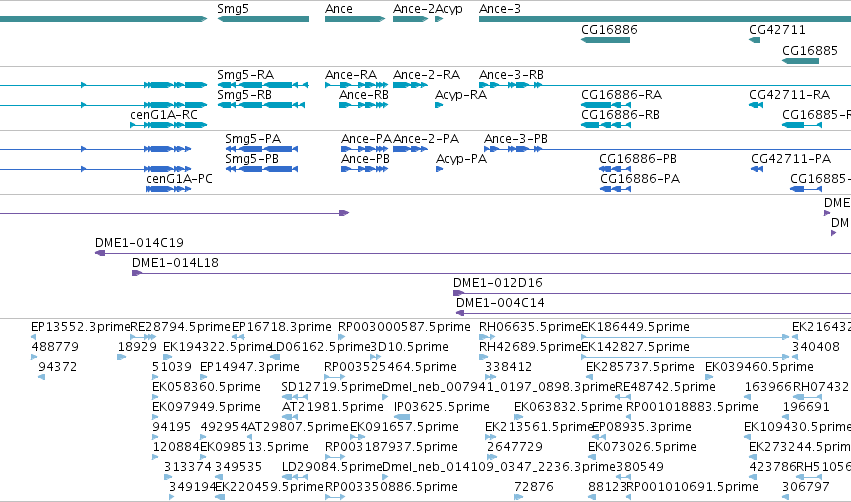Select the Ance-3 gene label
The width and height of the screenshot is (851, 502).
[500, 9]
